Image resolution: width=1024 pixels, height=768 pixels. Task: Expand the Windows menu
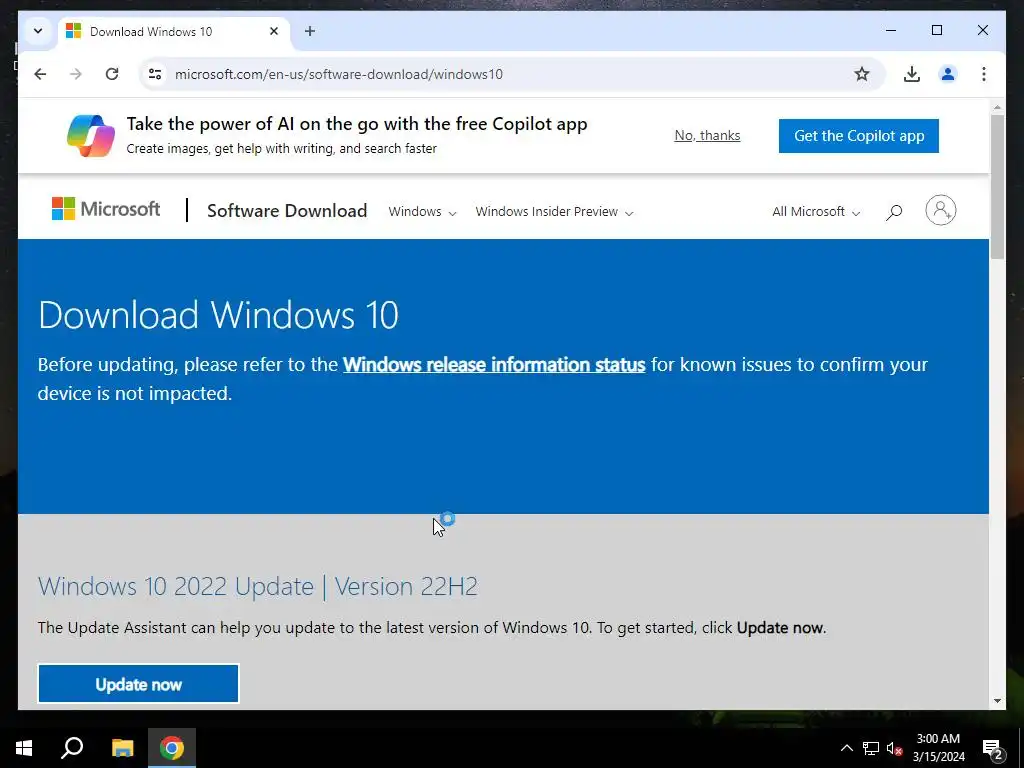422,212
